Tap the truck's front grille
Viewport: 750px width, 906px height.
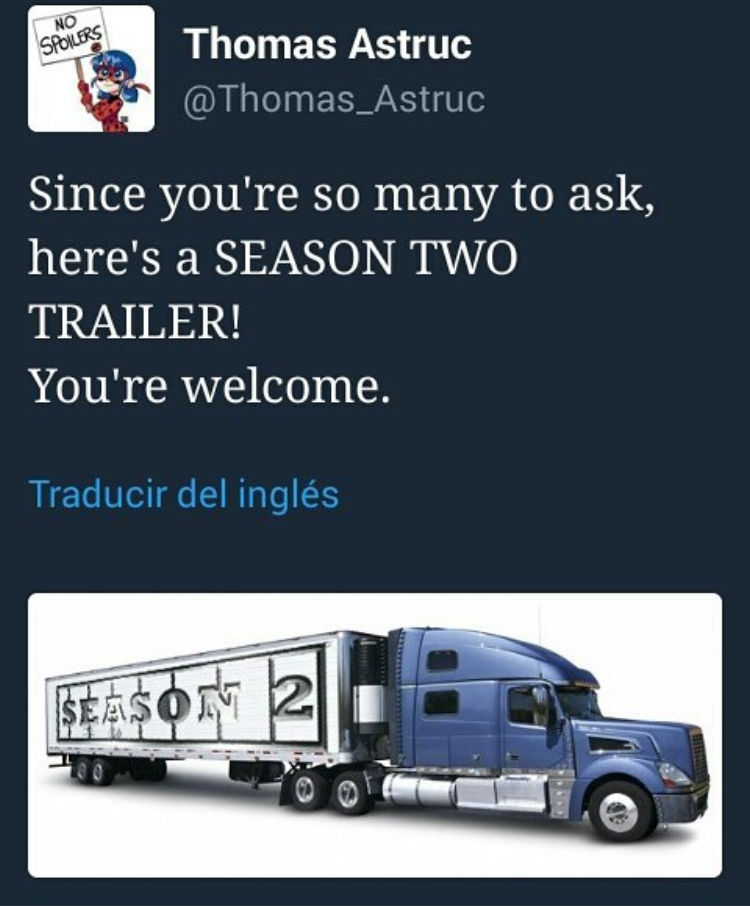tap(699, 753)
